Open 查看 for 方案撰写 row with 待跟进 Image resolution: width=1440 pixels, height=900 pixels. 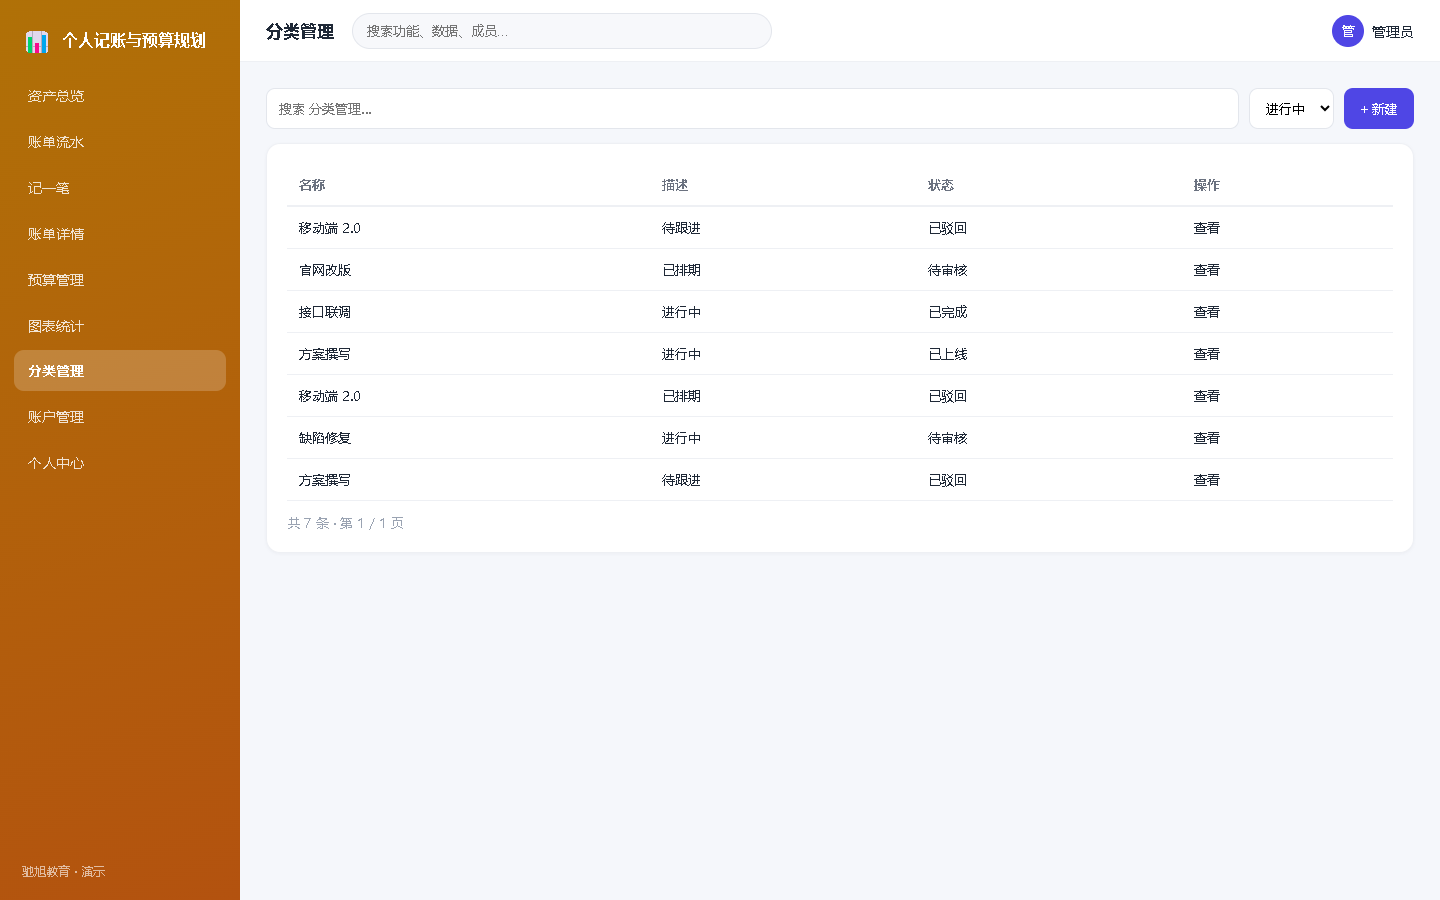tap(1207, 480)
